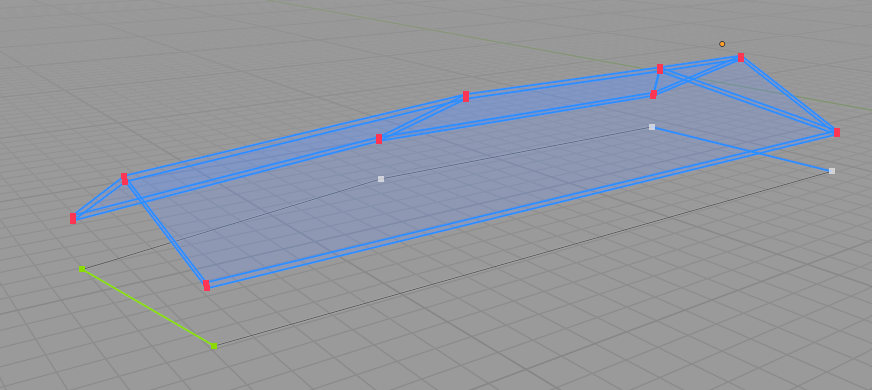Click the blue edge joining the two rightmost white vertices
Image resolution: width=872 pixels, height=390 pixels.
[741, 149]
